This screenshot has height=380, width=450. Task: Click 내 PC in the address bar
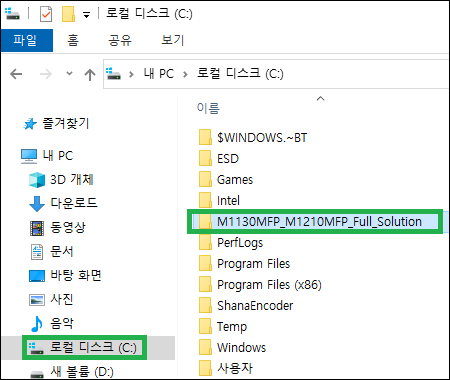tap(159, 74)
